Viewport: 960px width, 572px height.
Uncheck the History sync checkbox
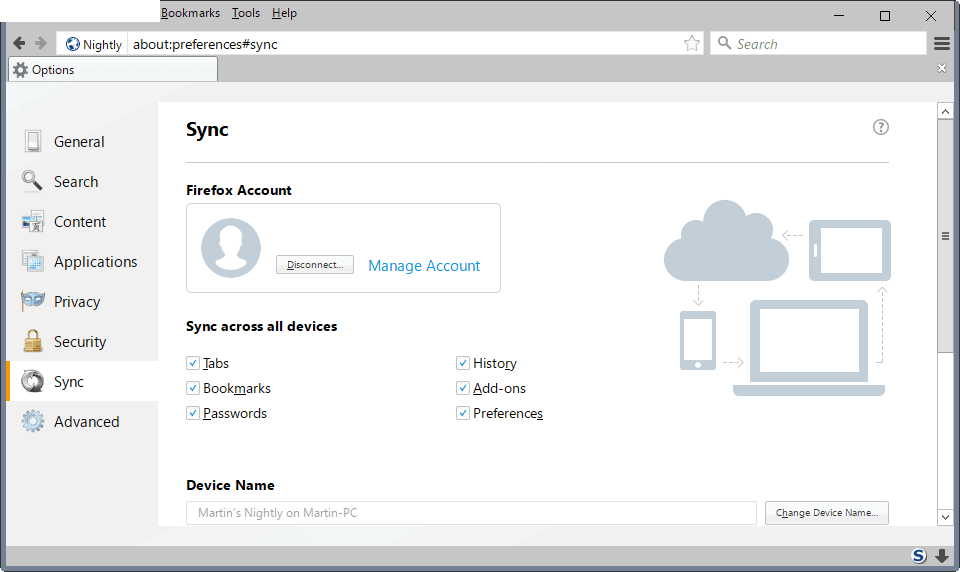(463, 363)
